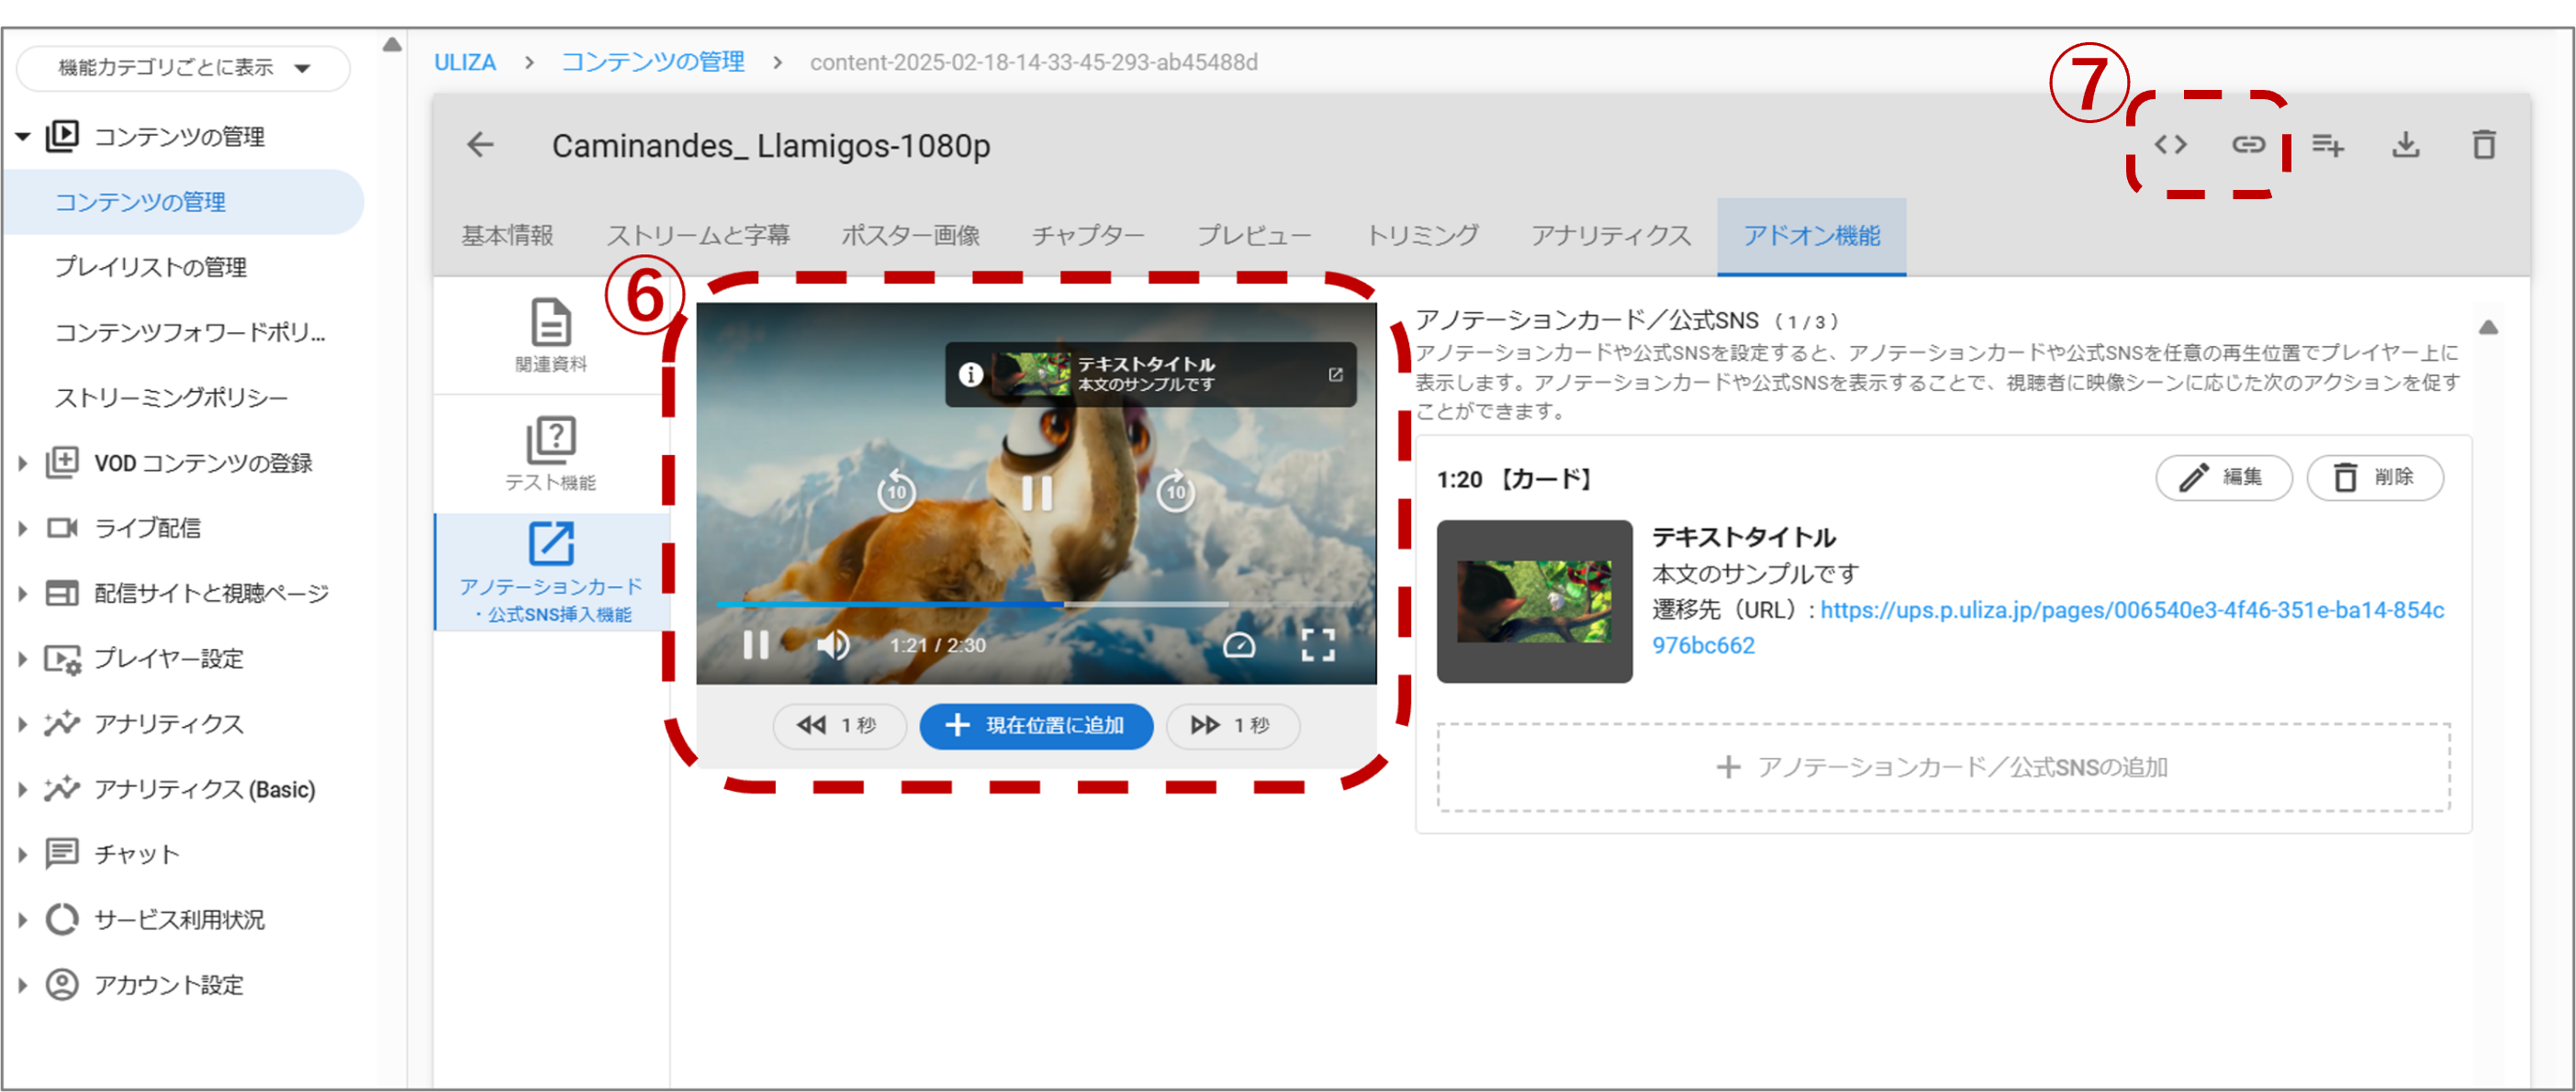Open 機能カテゴリごとに表示 dropdown
Screen dimensions: 2576x1092
click(184, 68)
